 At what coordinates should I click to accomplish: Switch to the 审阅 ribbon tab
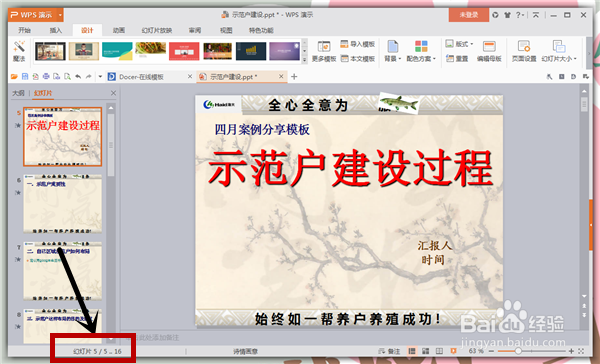click(x=195, y=30)
